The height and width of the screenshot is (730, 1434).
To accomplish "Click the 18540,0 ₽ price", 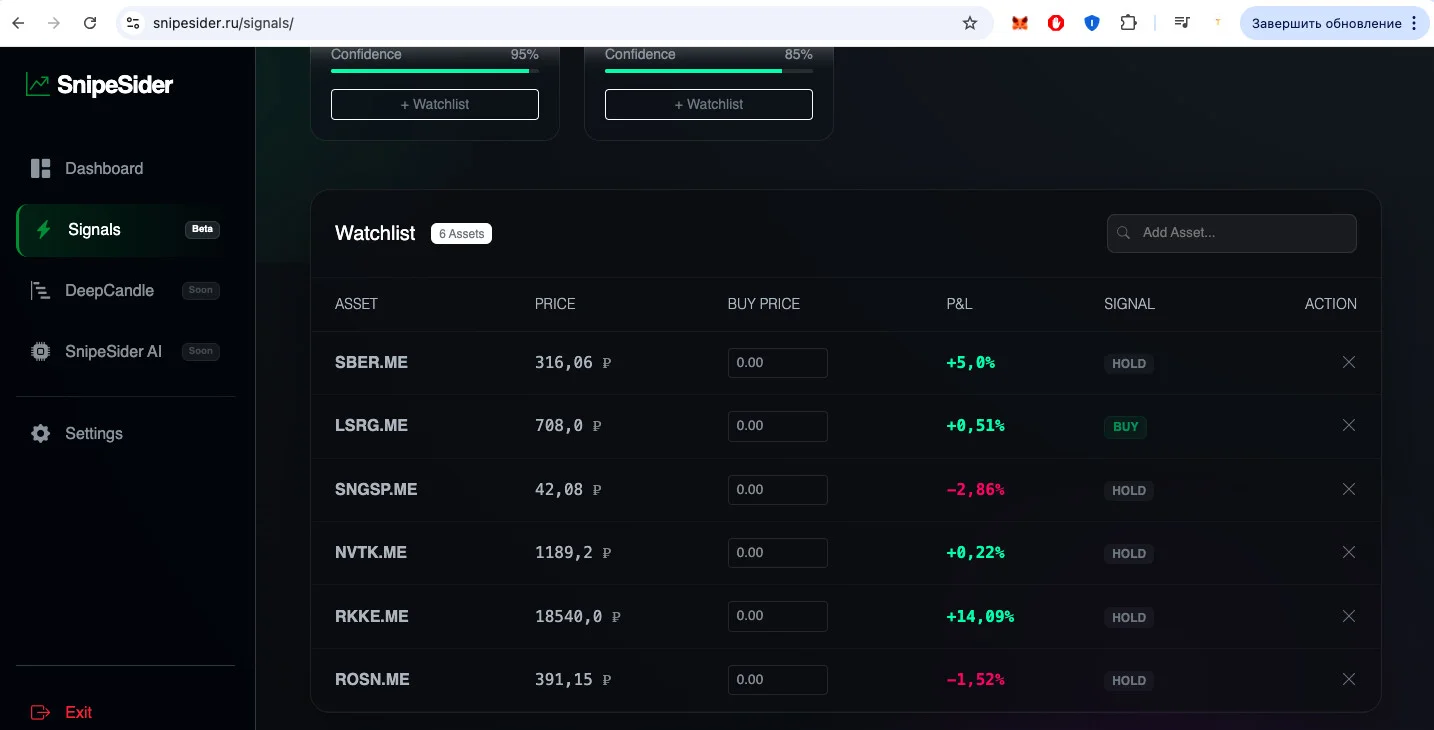I will click(578, 617).
